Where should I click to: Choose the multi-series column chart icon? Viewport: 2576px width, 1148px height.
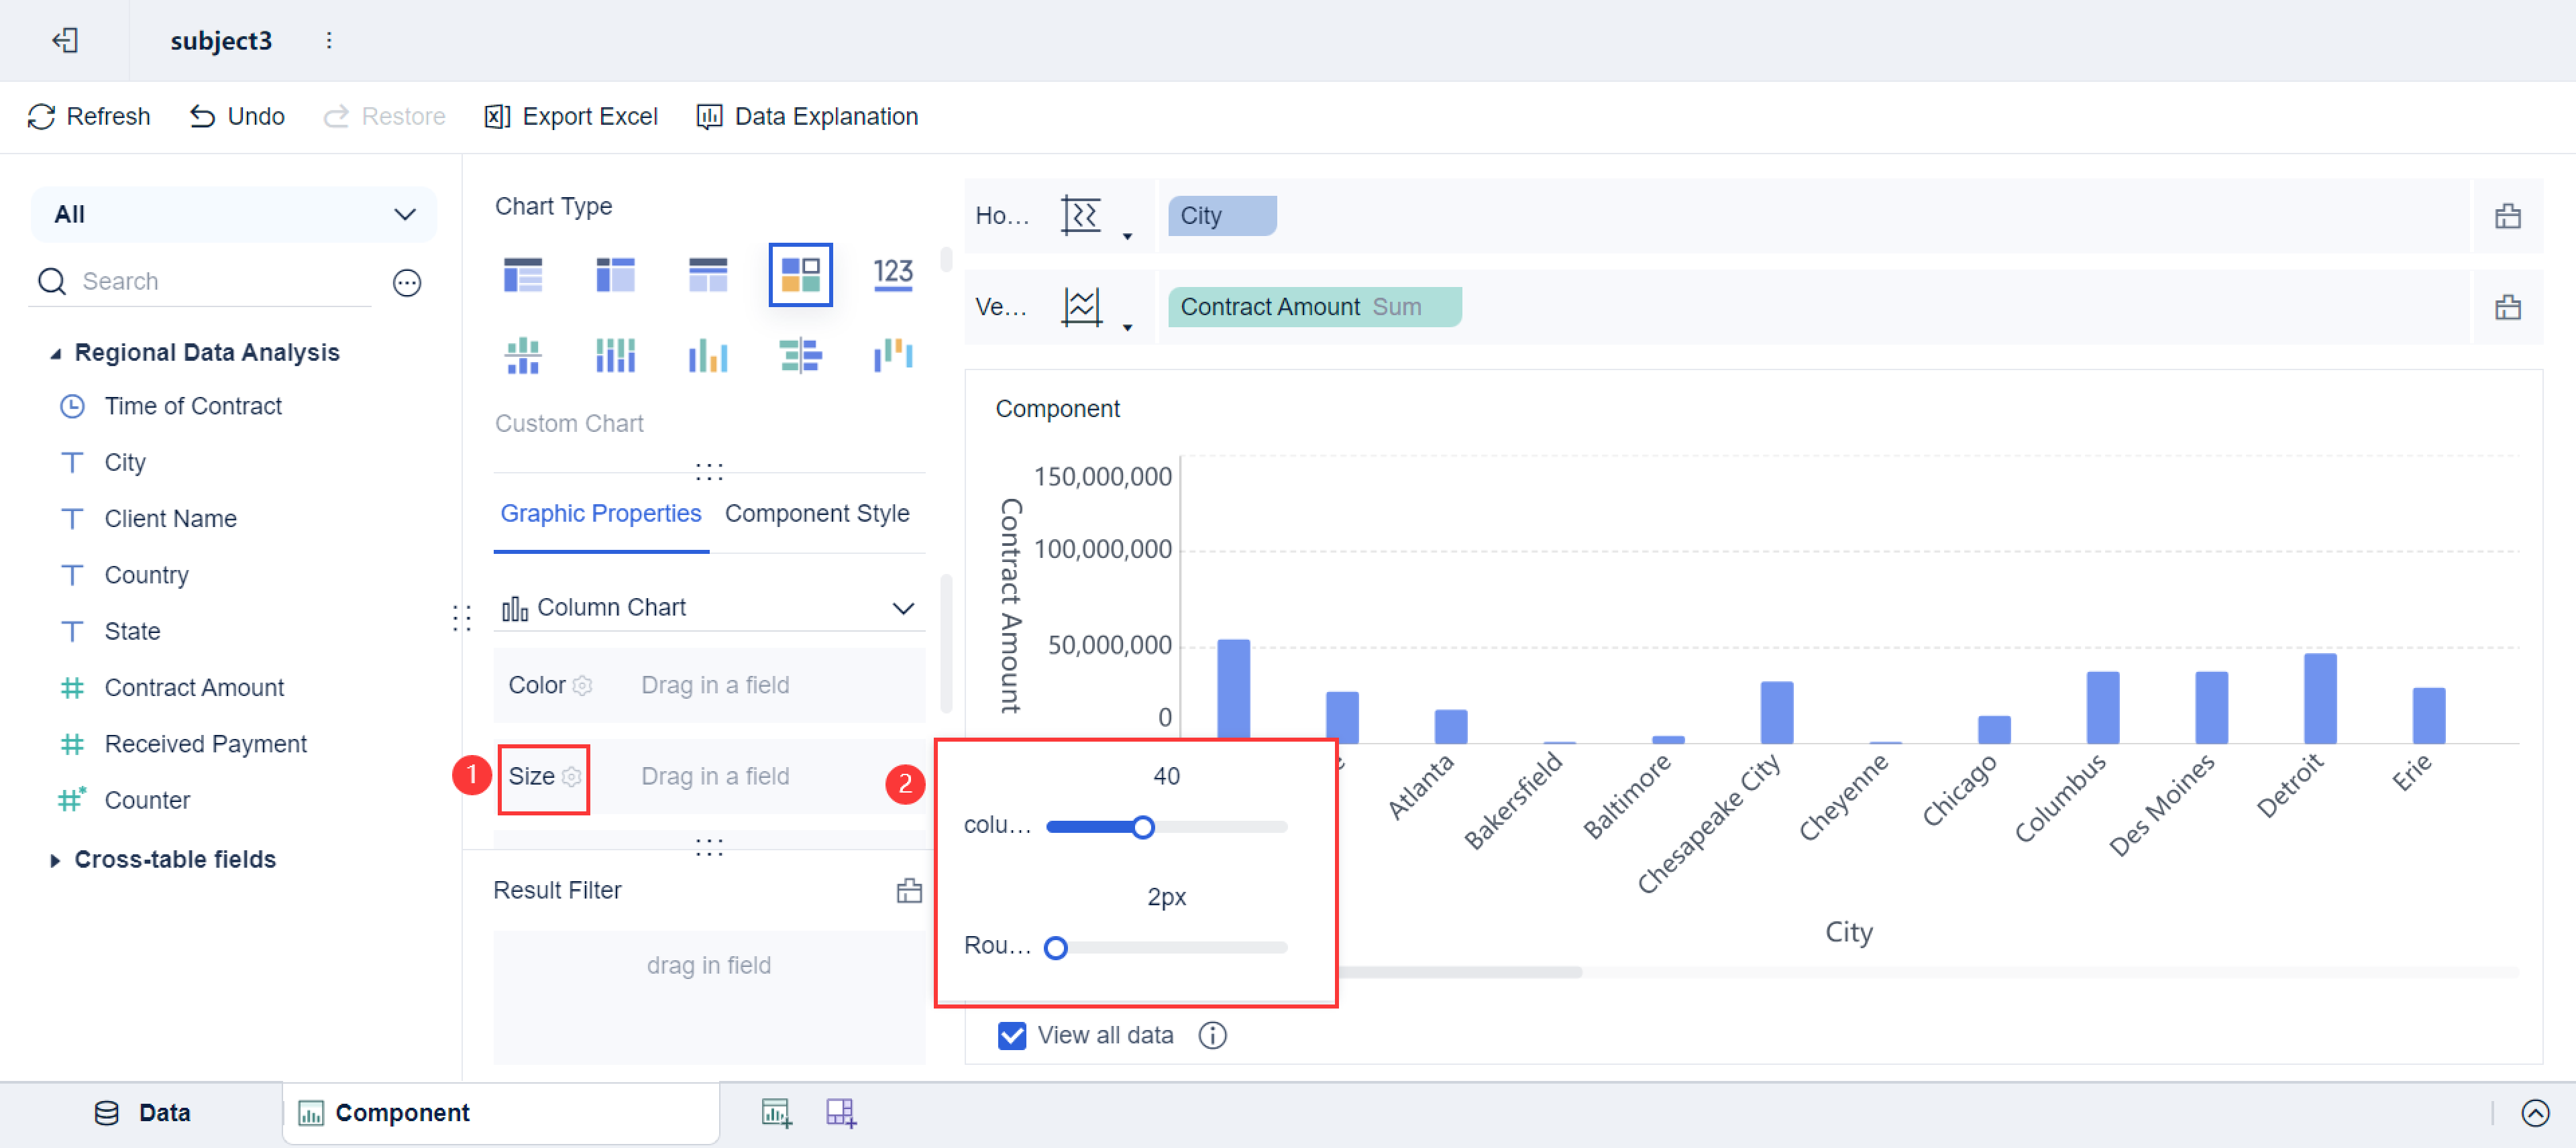coord(707,355)
